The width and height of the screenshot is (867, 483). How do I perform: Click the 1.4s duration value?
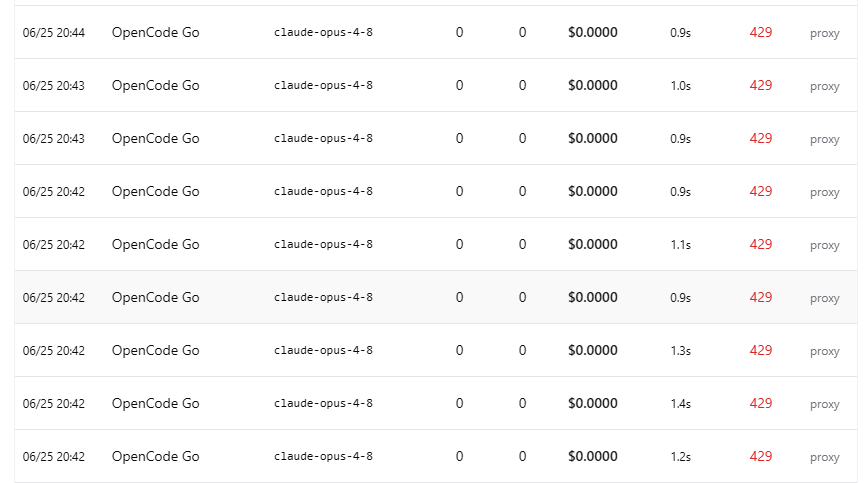[x=681, y=404]
